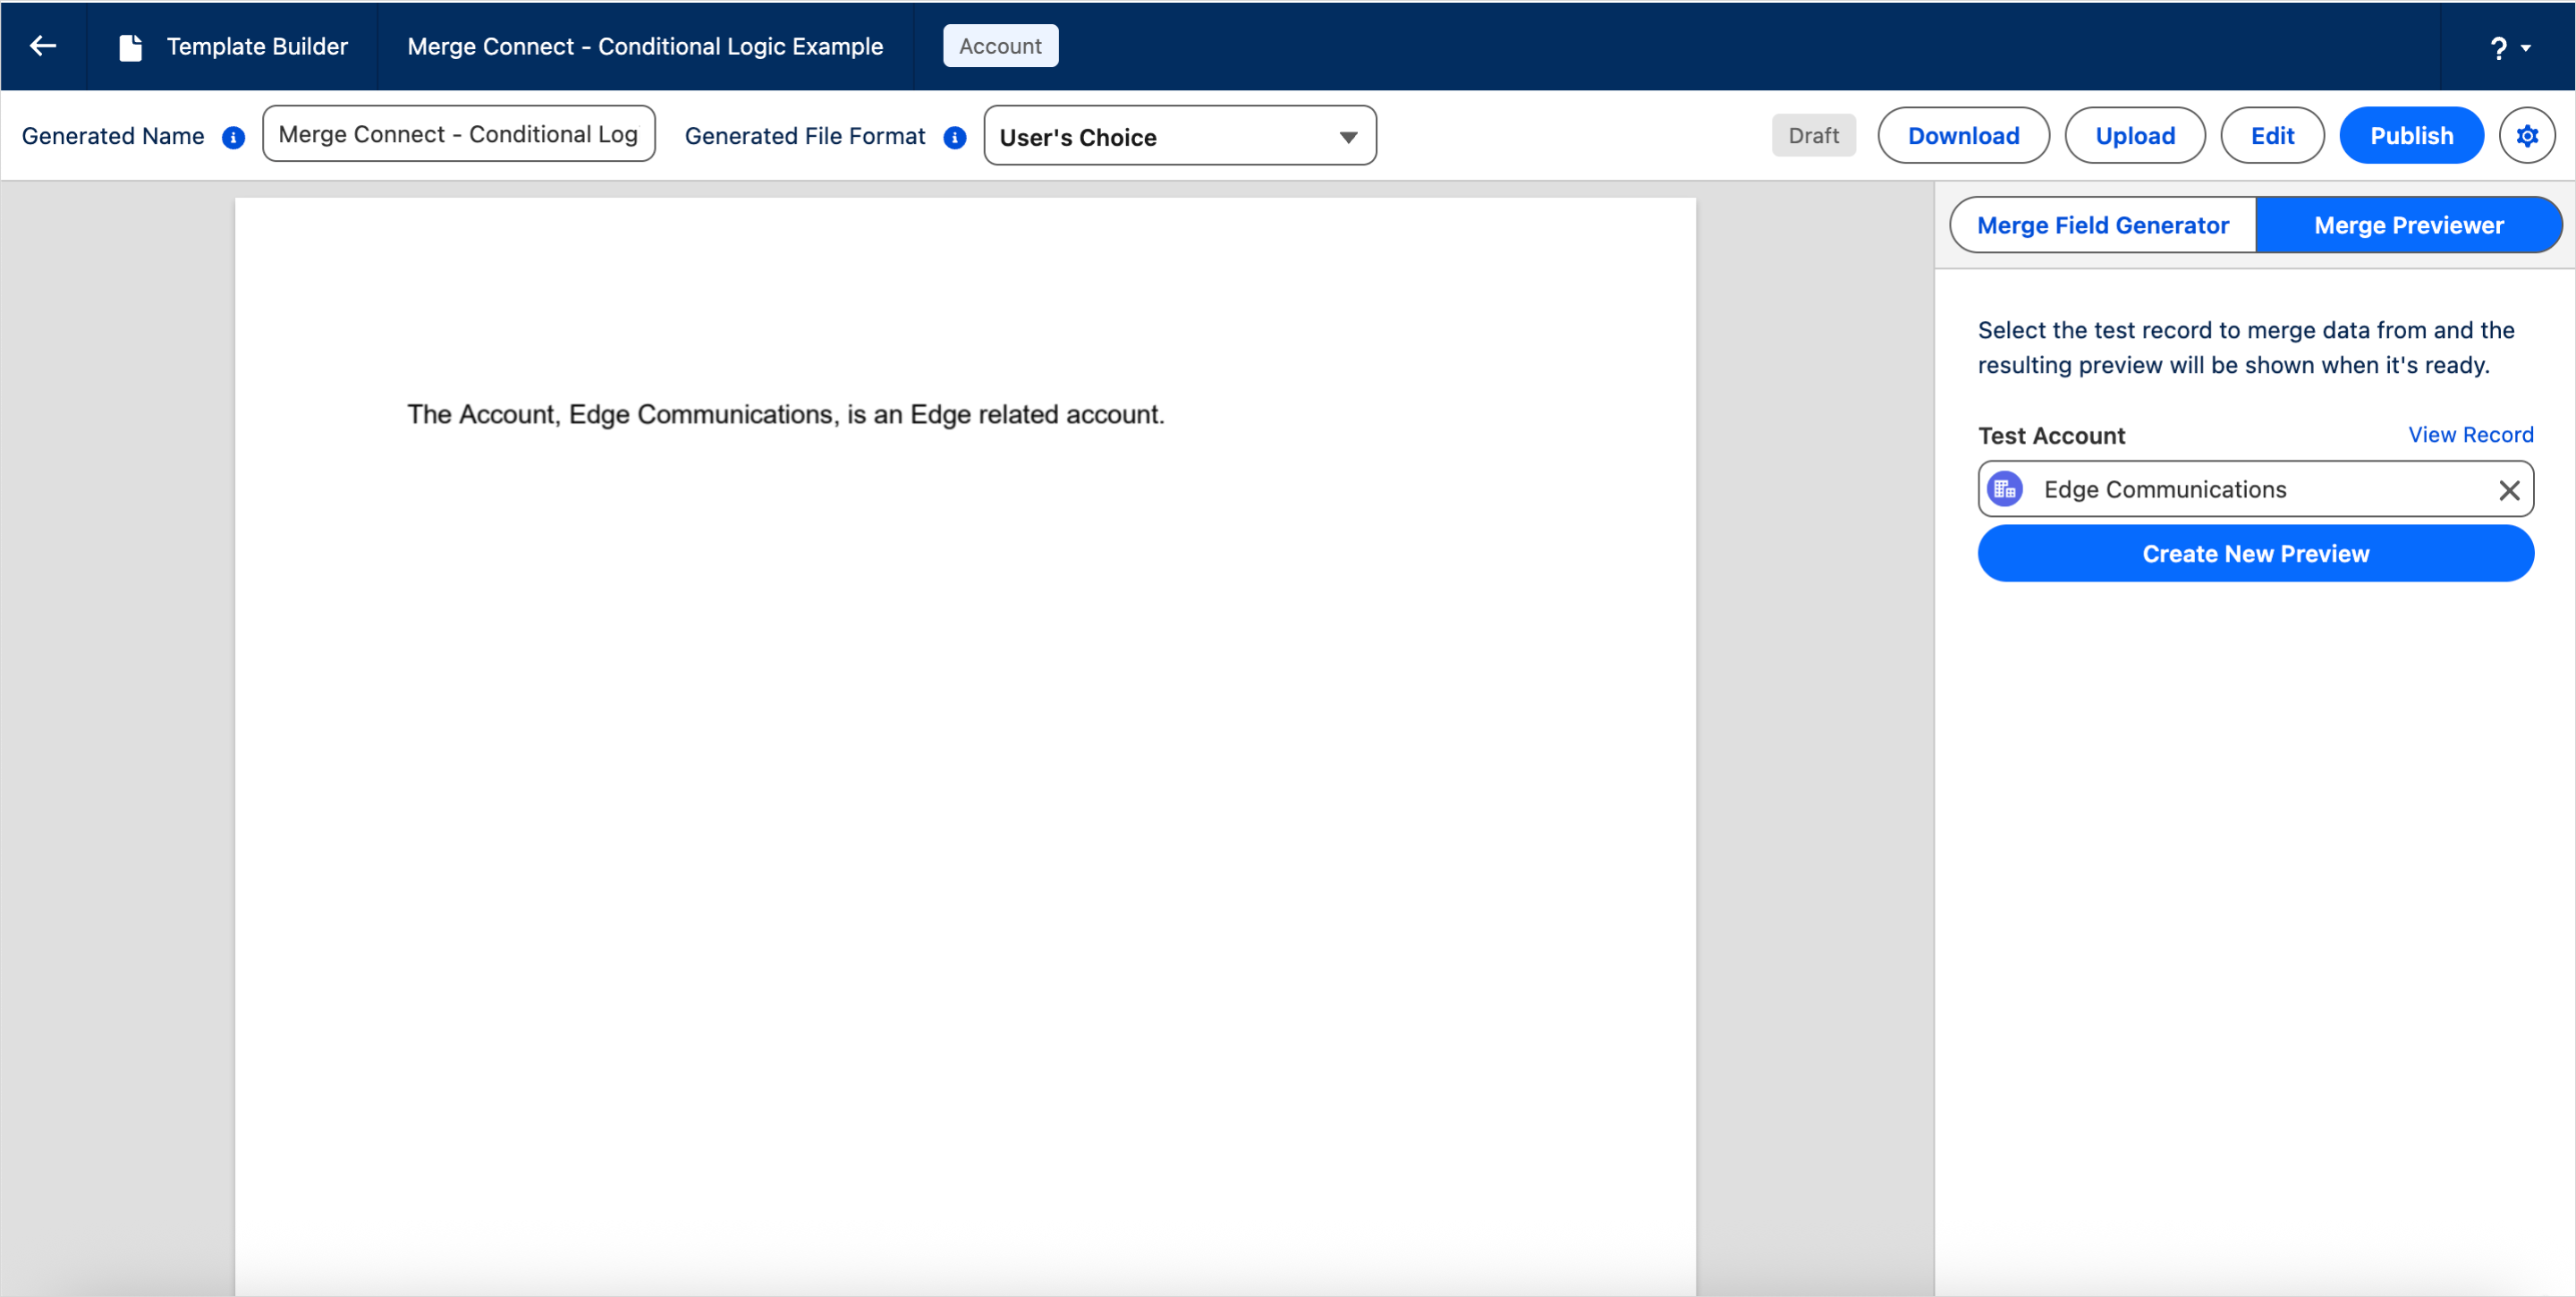Click the Account object badge
The image size is (2576, 1297).
1000,46
